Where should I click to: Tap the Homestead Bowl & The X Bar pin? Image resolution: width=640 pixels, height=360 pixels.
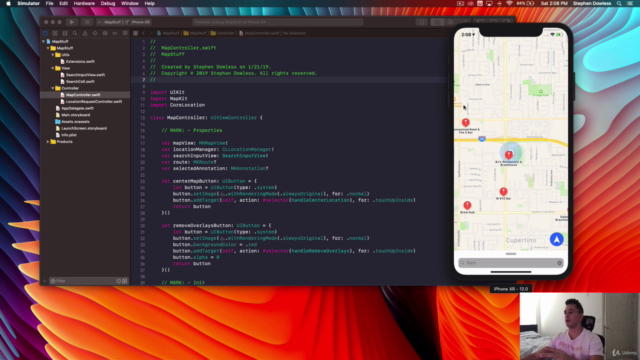[x=465, y=122]
